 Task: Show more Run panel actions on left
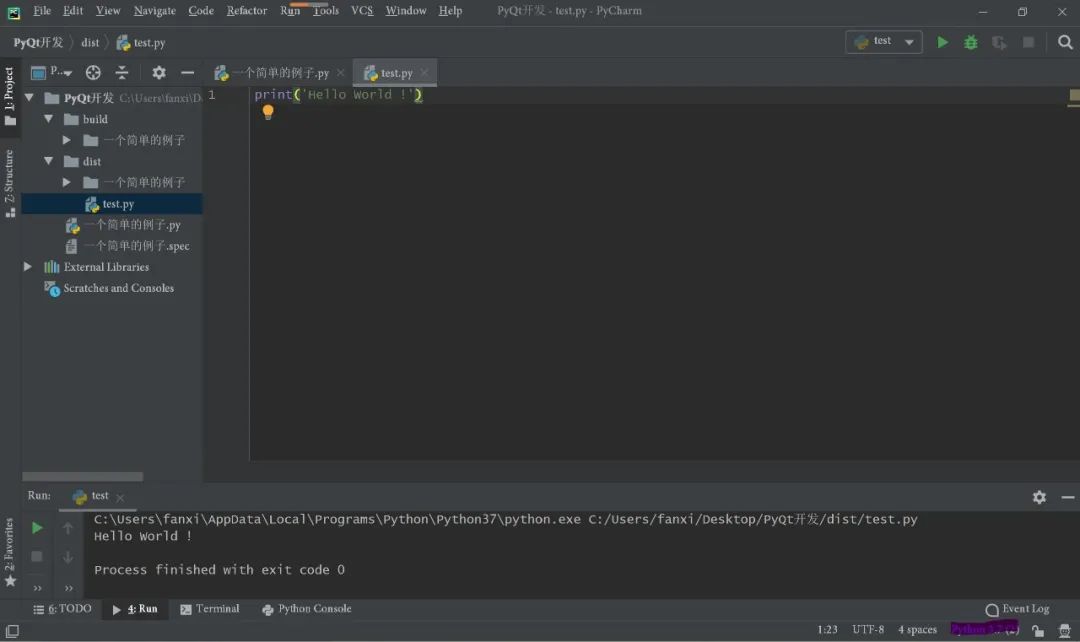(x=38, y=588)
